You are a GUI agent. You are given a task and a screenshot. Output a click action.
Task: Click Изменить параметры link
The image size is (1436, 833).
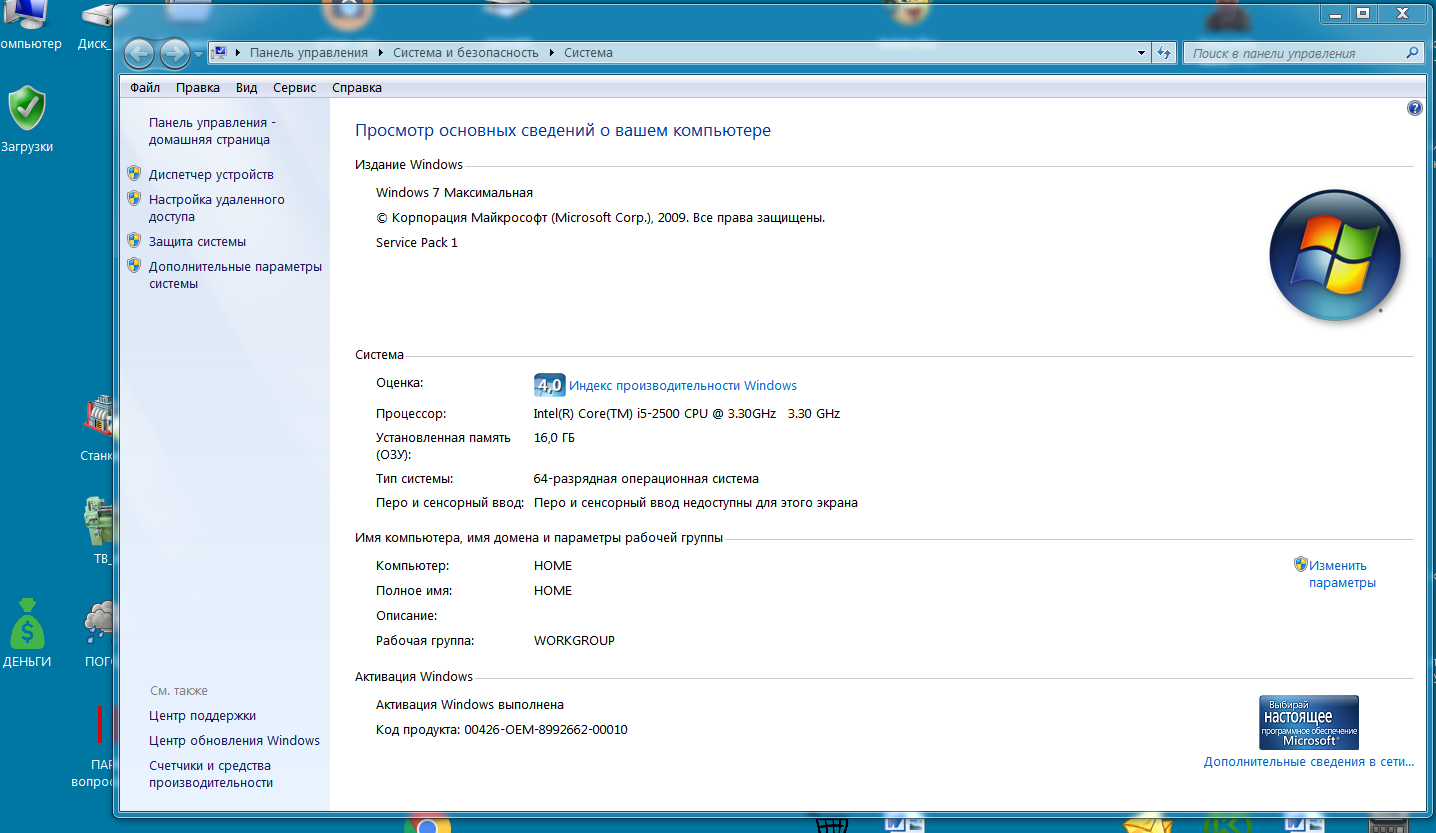coord(1342,574)
